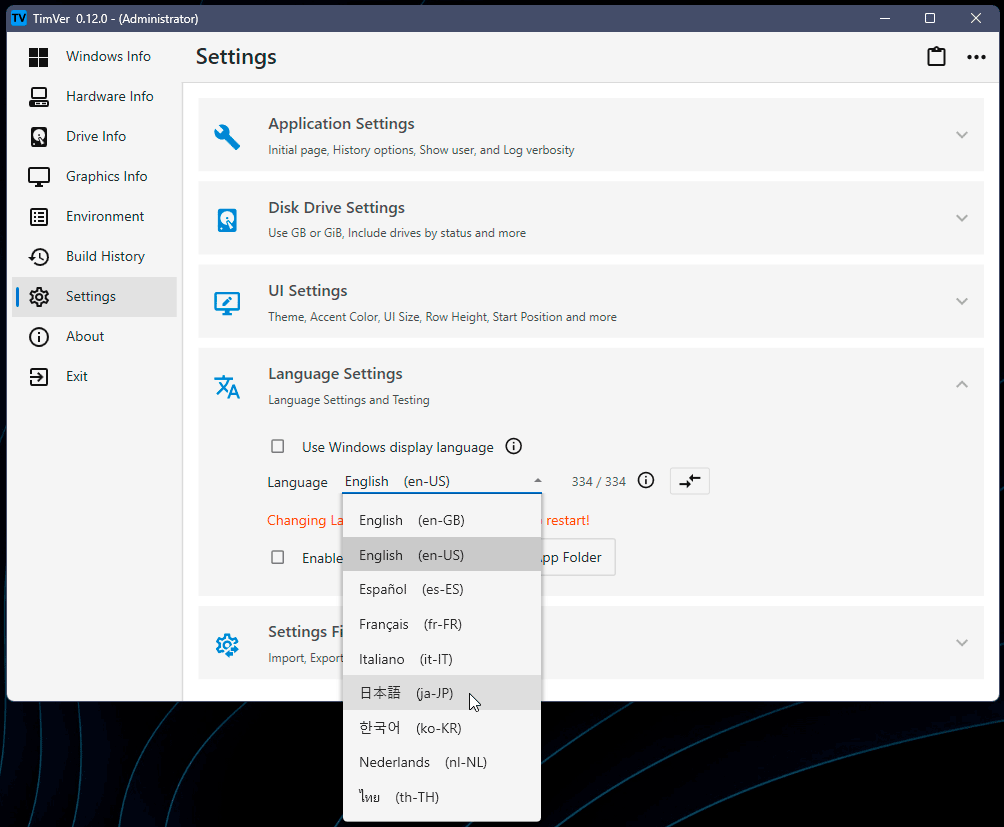
Task: Click the Exit door icon
Action: [38, 377]
